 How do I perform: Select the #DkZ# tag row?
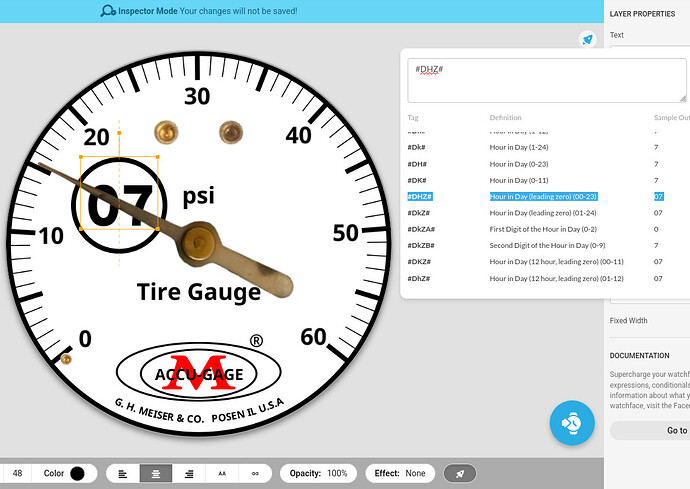tap(418, 212)
